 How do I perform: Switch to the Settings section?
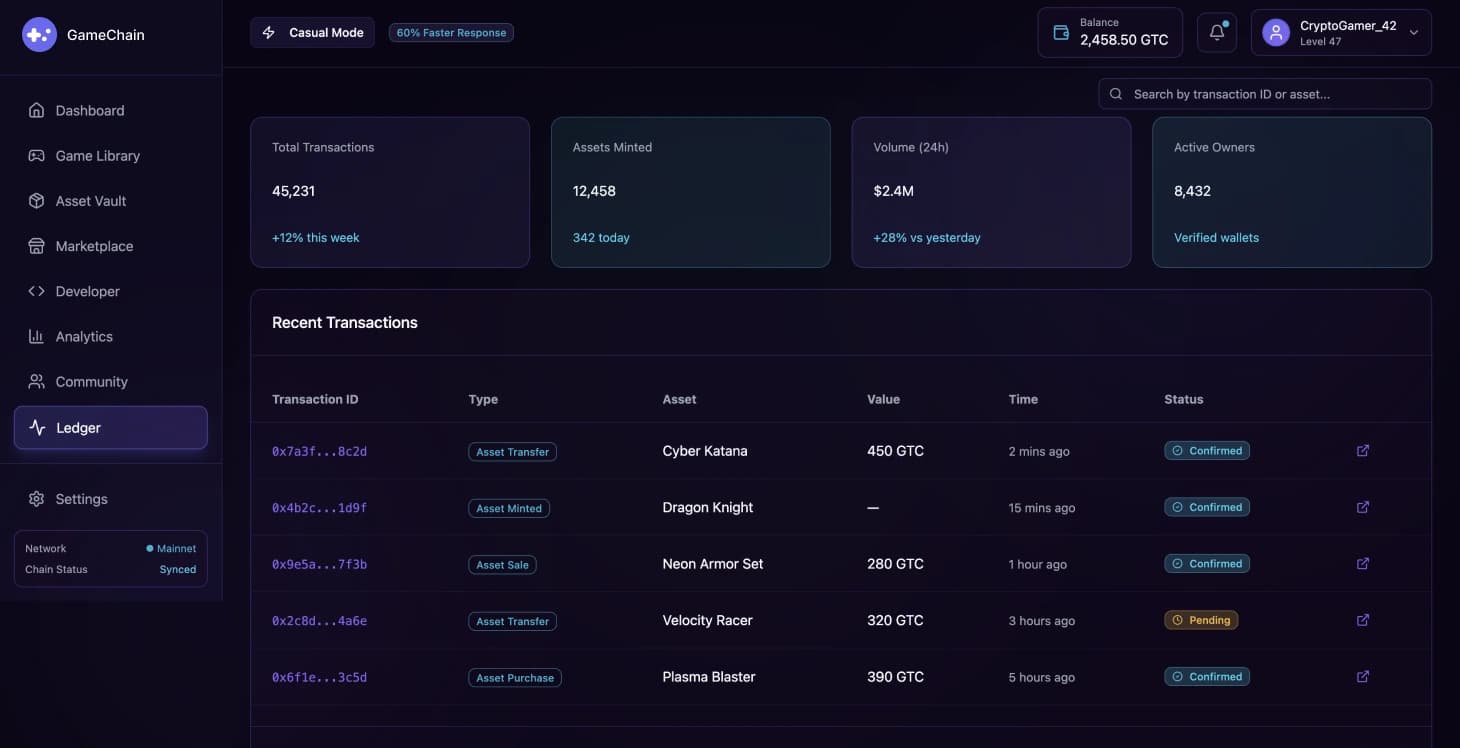pos(81,498)
